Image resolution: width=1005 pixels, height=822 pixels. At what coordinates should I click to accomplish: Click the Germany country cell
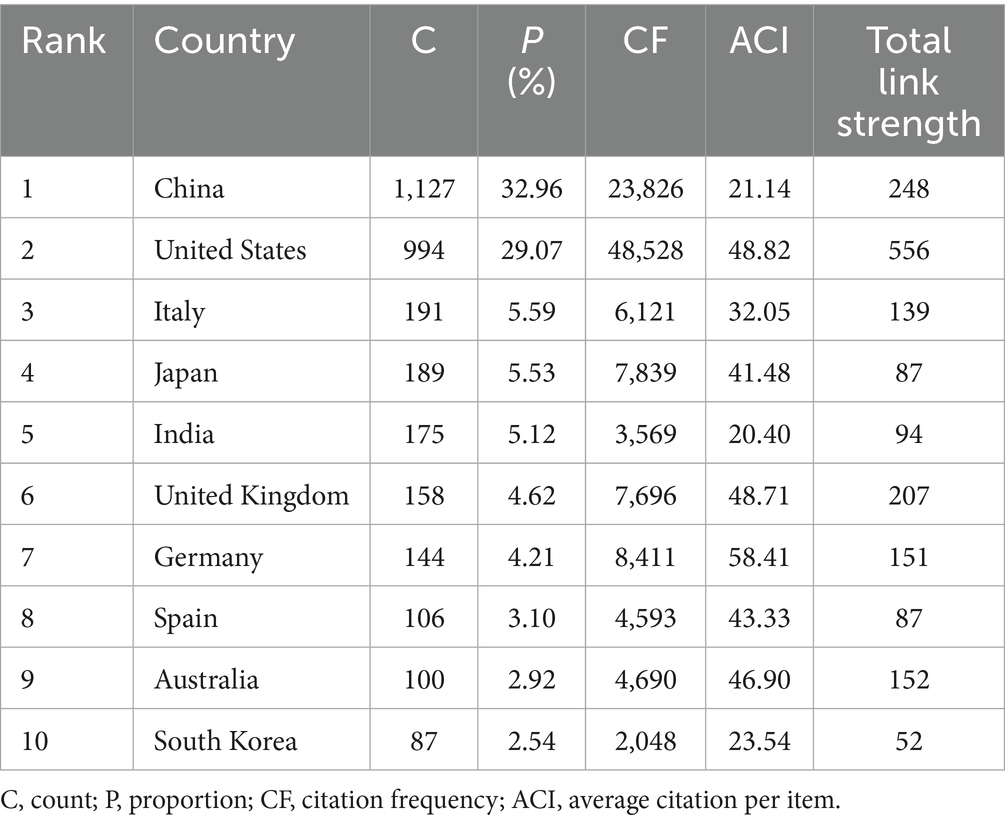208,557
